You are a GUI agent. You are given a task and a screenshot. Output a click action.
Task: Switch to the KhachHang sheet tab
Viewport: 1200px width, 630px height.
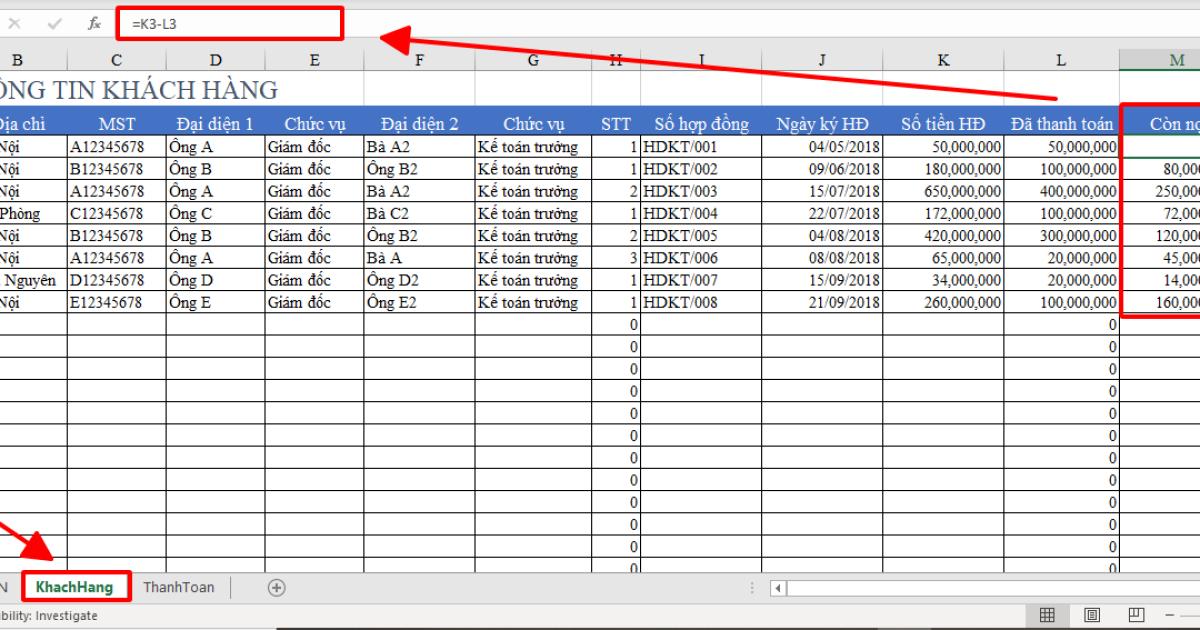pos(75,587)
